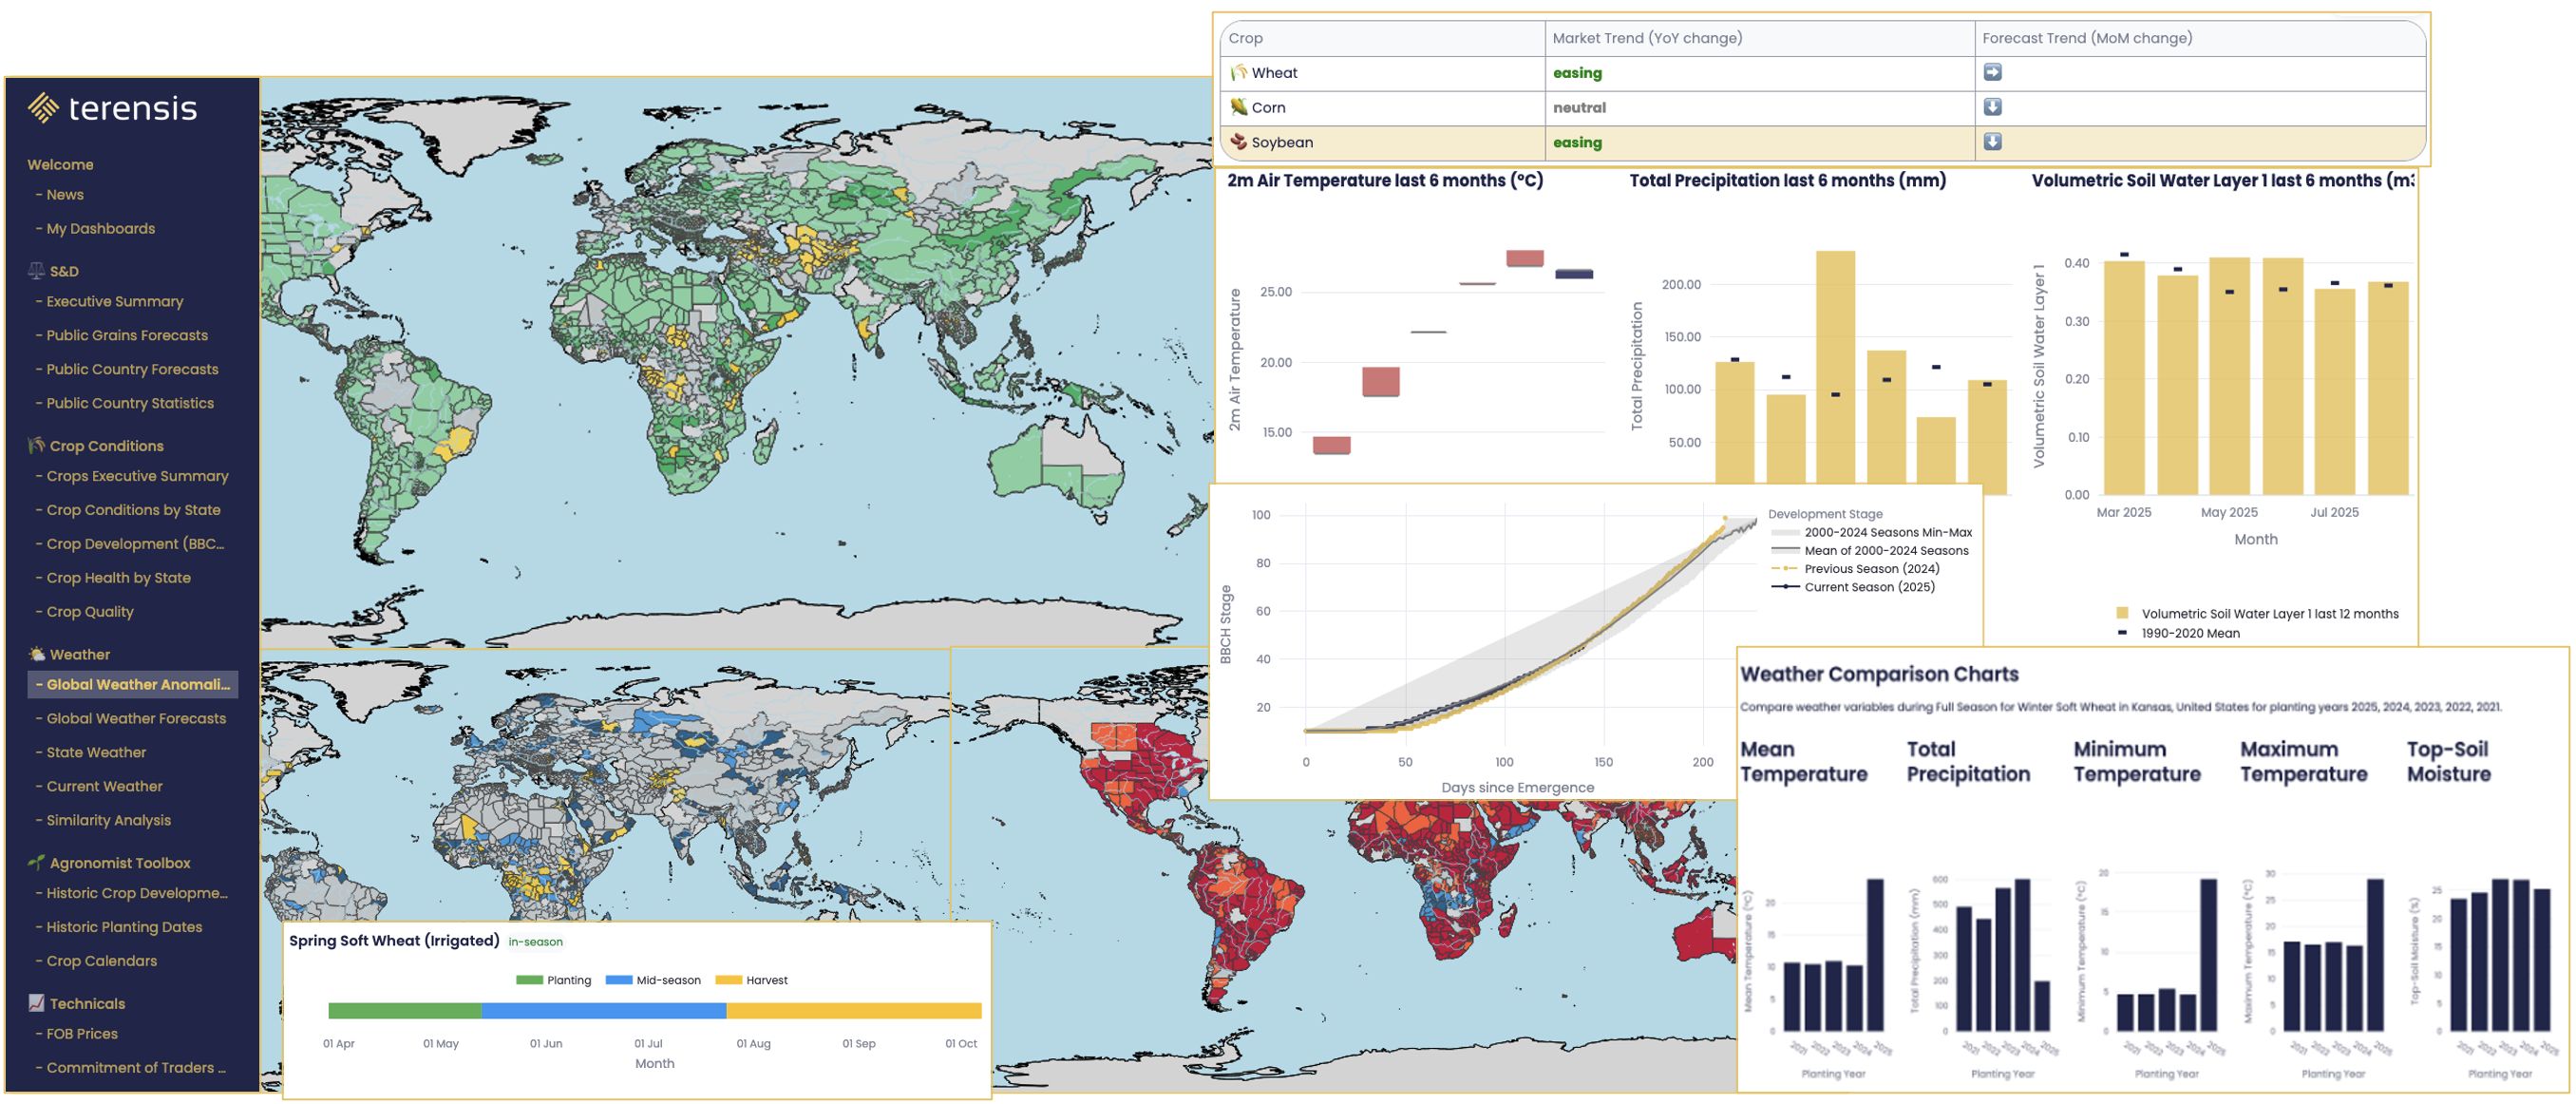This screenshot has height=1104, width=2576.
Task: Click the Agronomist Toolbox sprout icon
Action: pyautogui.click(x=37, y=862)
